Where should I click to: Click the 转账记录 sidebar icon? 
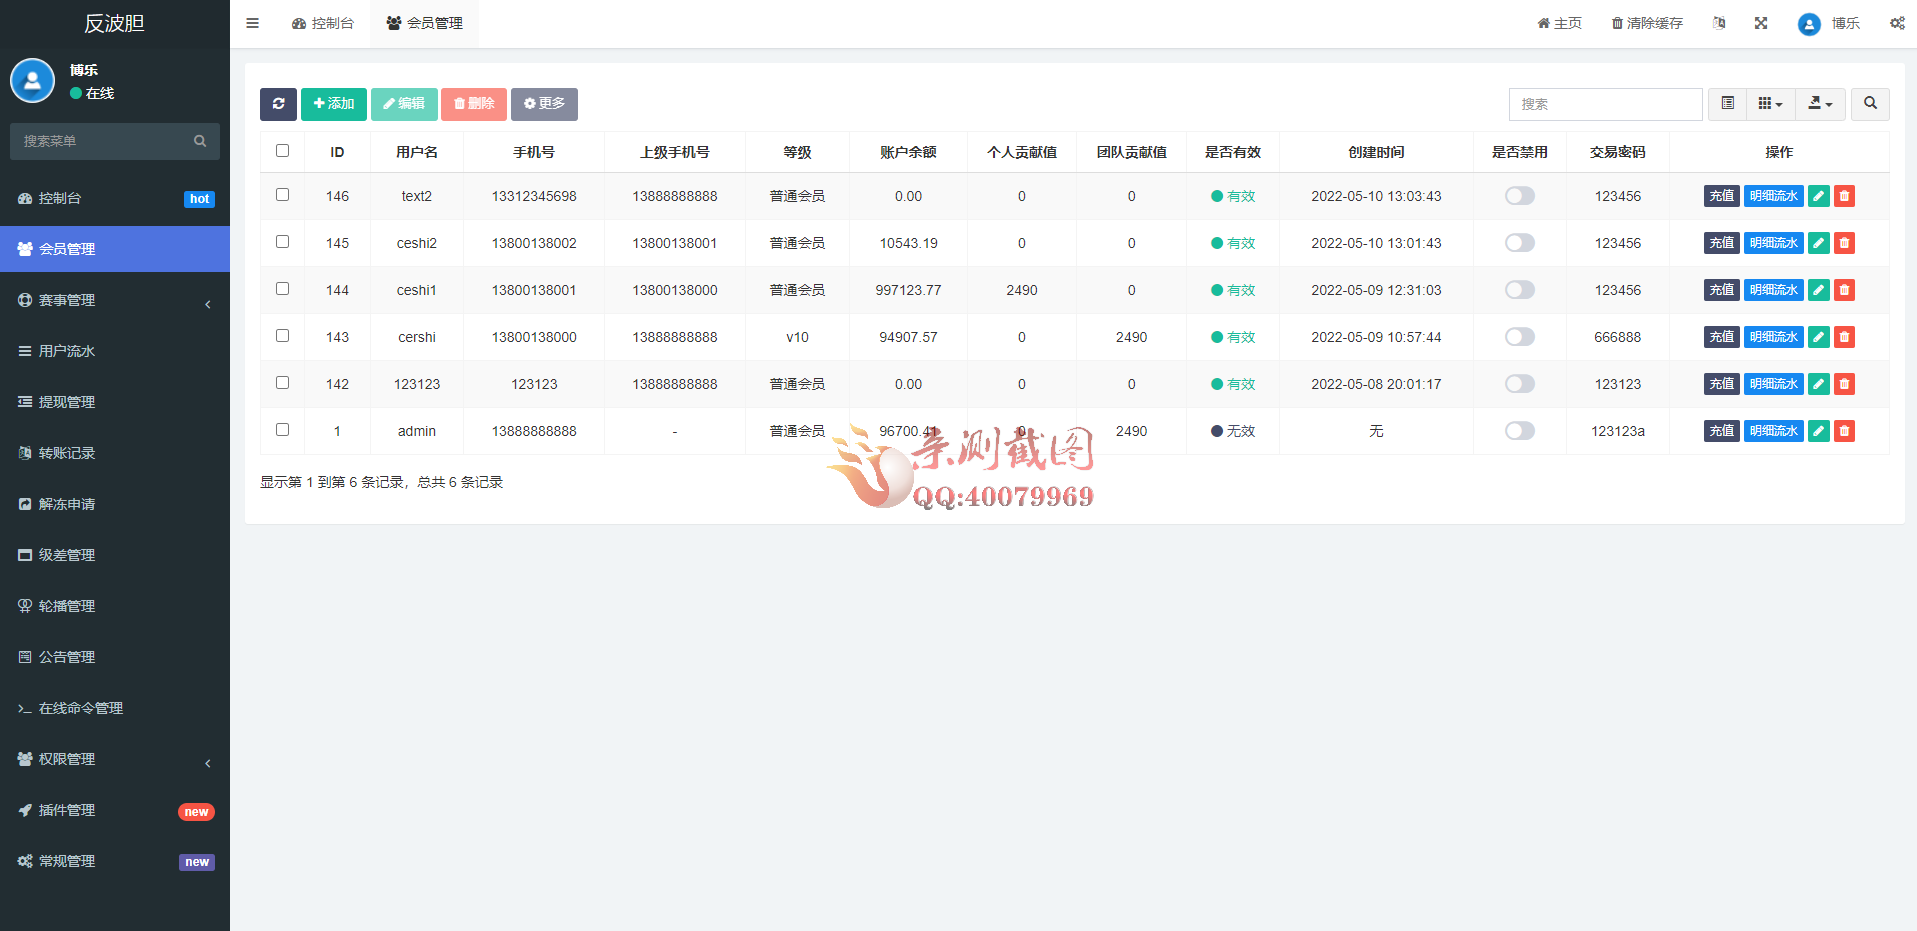pyautogui.click(x=26, y=452)
